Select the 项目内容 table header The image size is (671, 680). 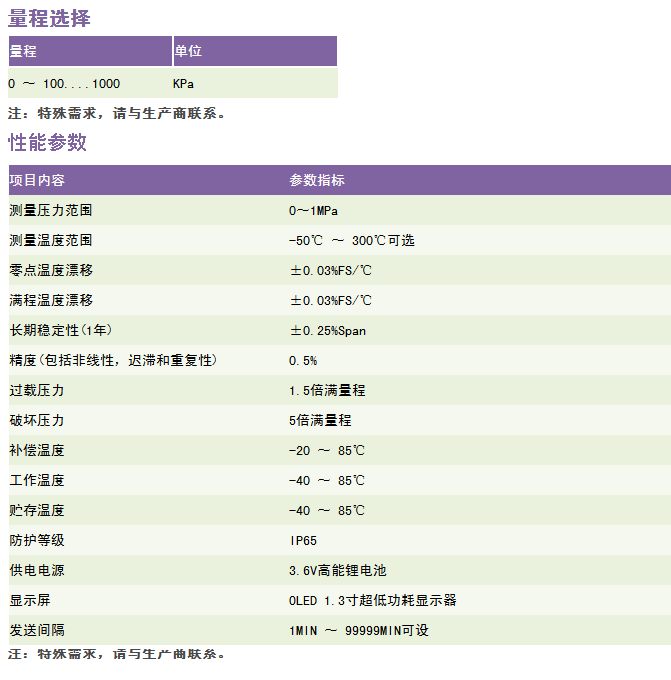coord(37,180)
